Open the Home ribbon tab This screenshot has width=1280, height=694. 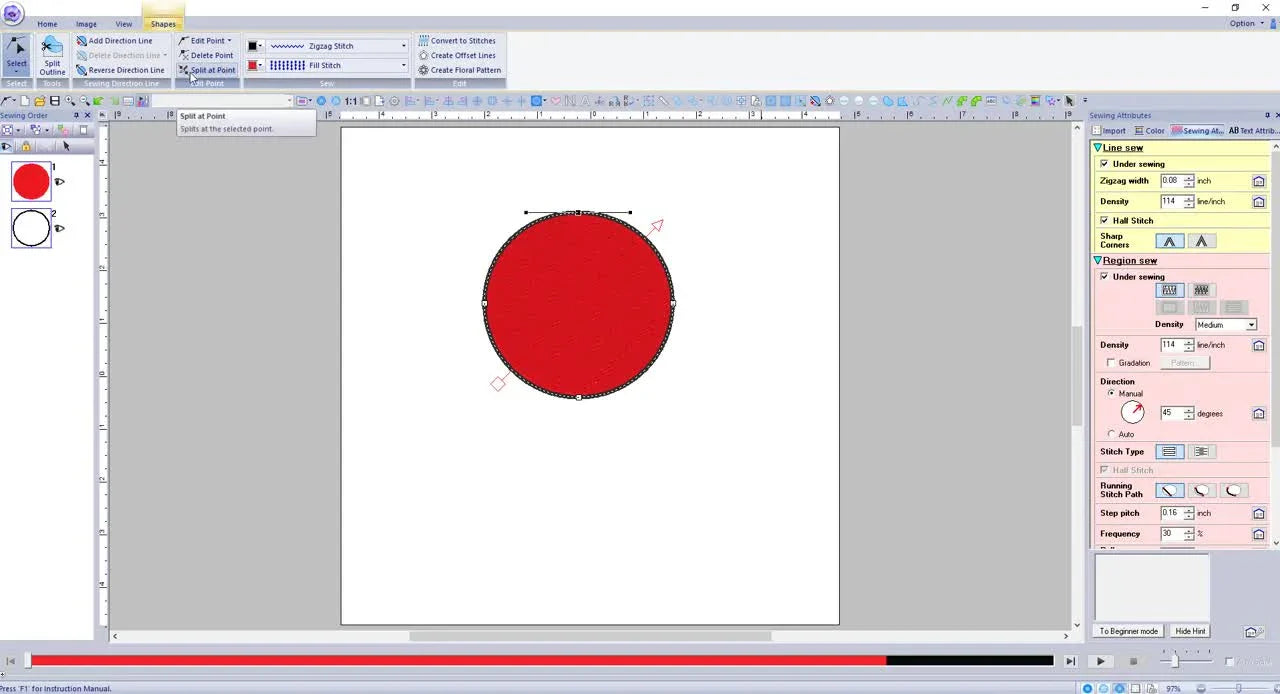[47, 24]
